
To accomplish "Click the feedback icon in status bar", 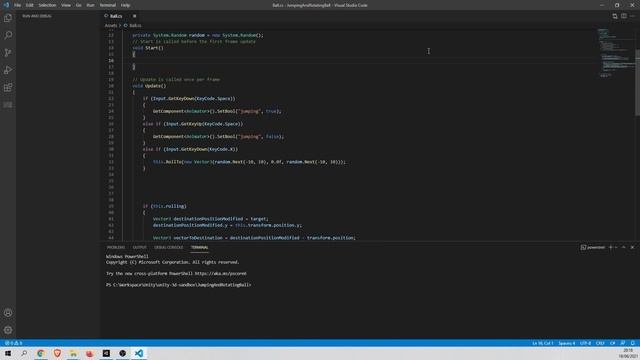I will pyautogui.click(x=623, y=343).
